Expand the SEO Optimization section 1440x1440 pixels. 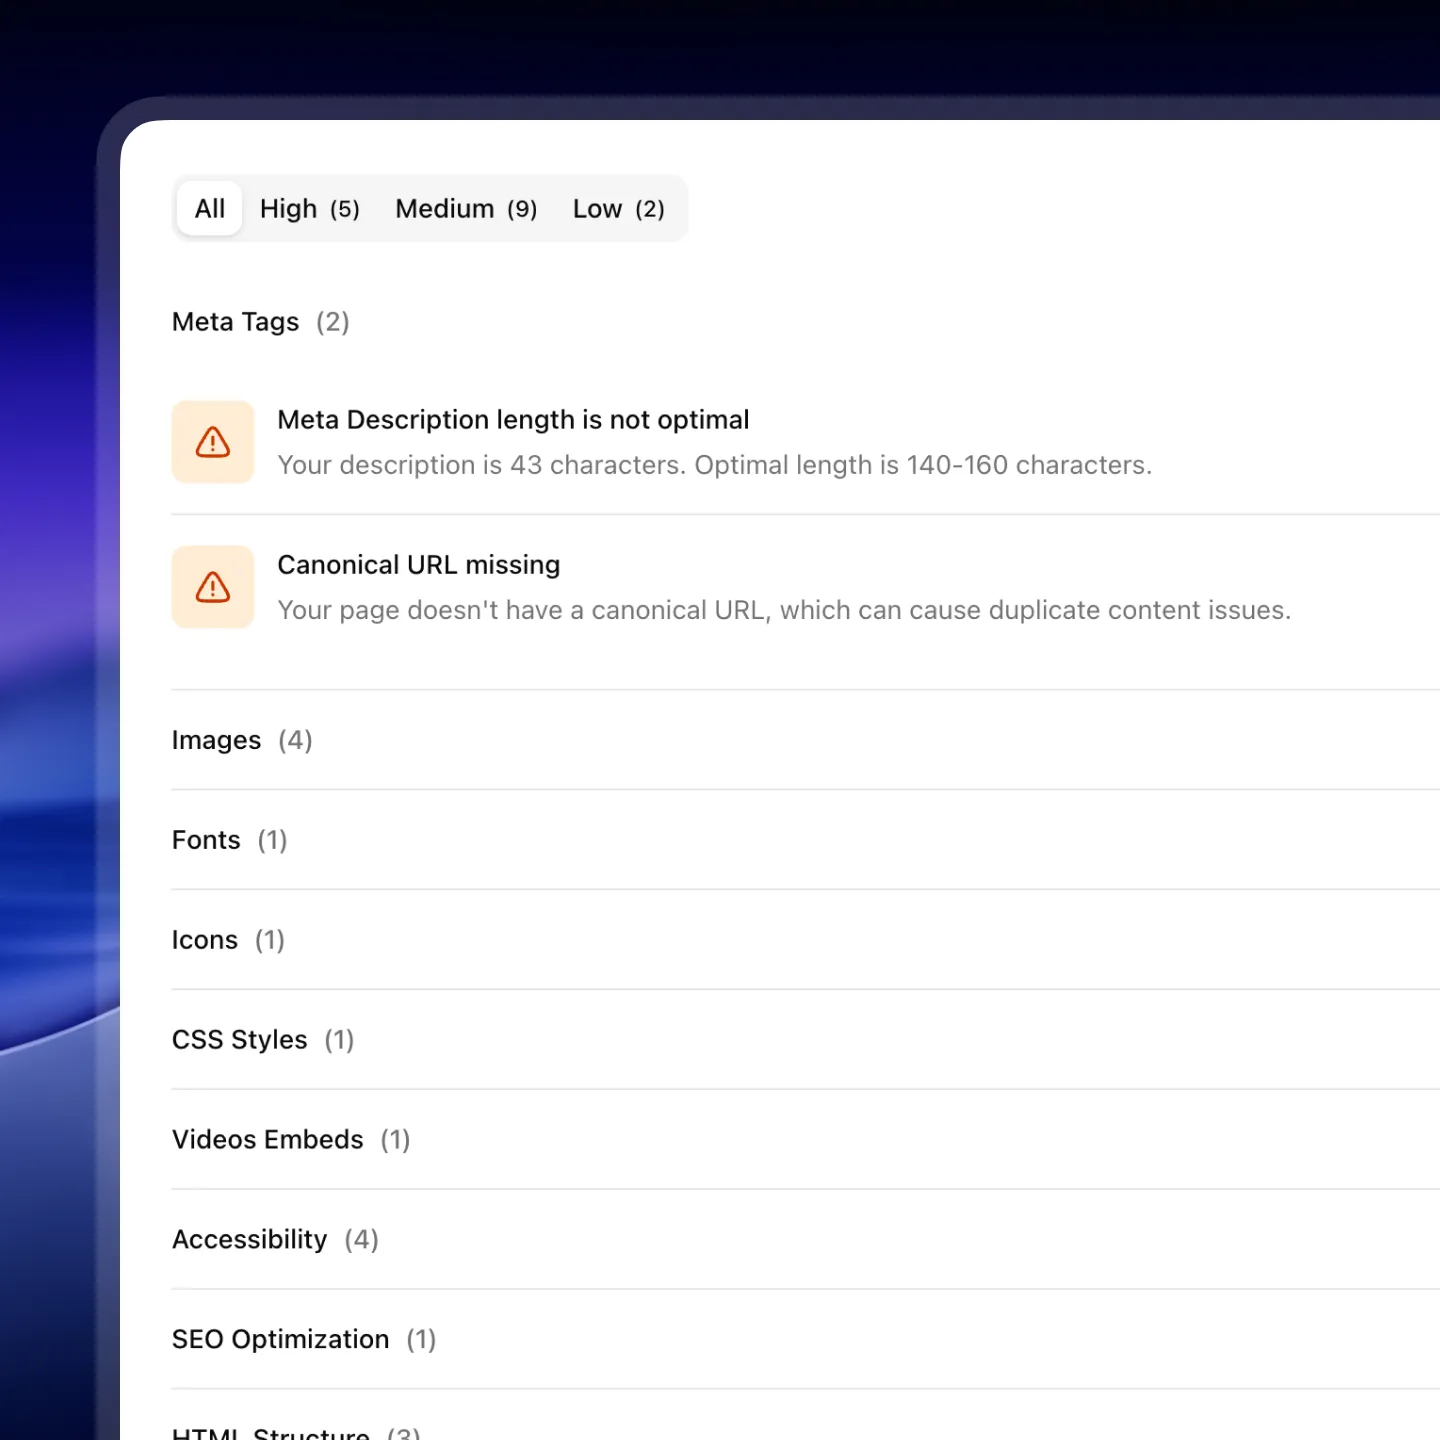pos(805,1340)
